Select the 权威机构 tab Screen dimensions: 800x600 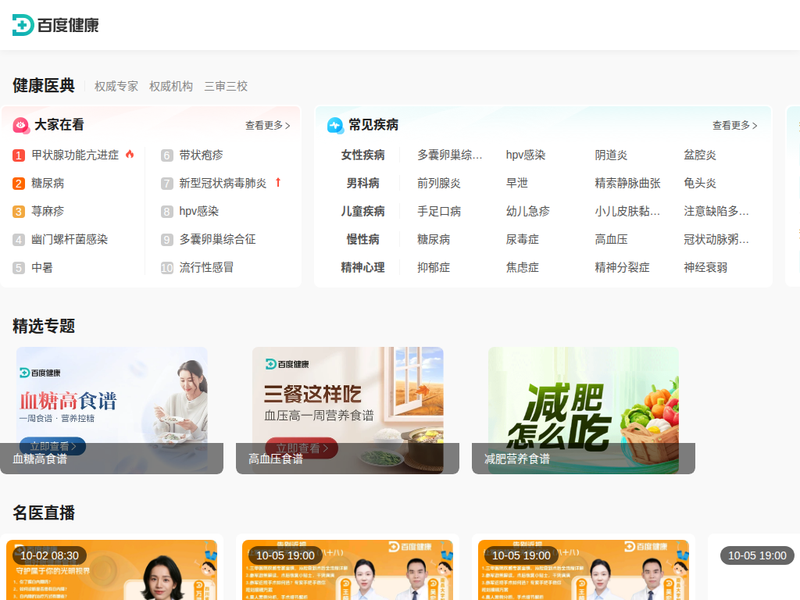pos(171,86)
